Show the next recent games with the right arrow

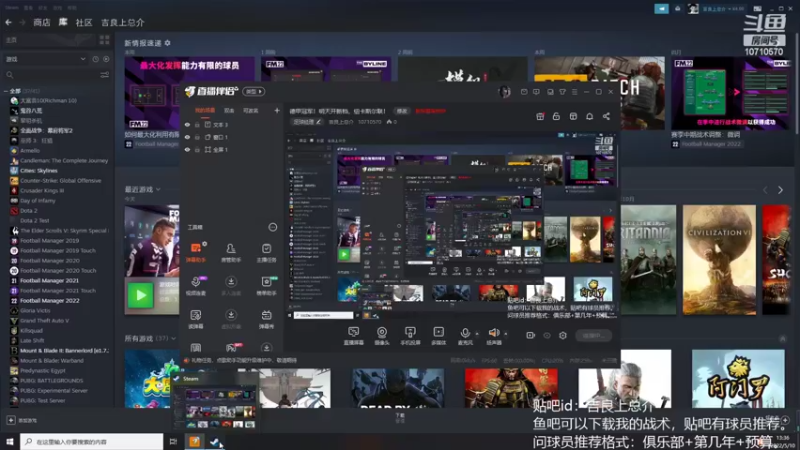click(x=780, y=190)
